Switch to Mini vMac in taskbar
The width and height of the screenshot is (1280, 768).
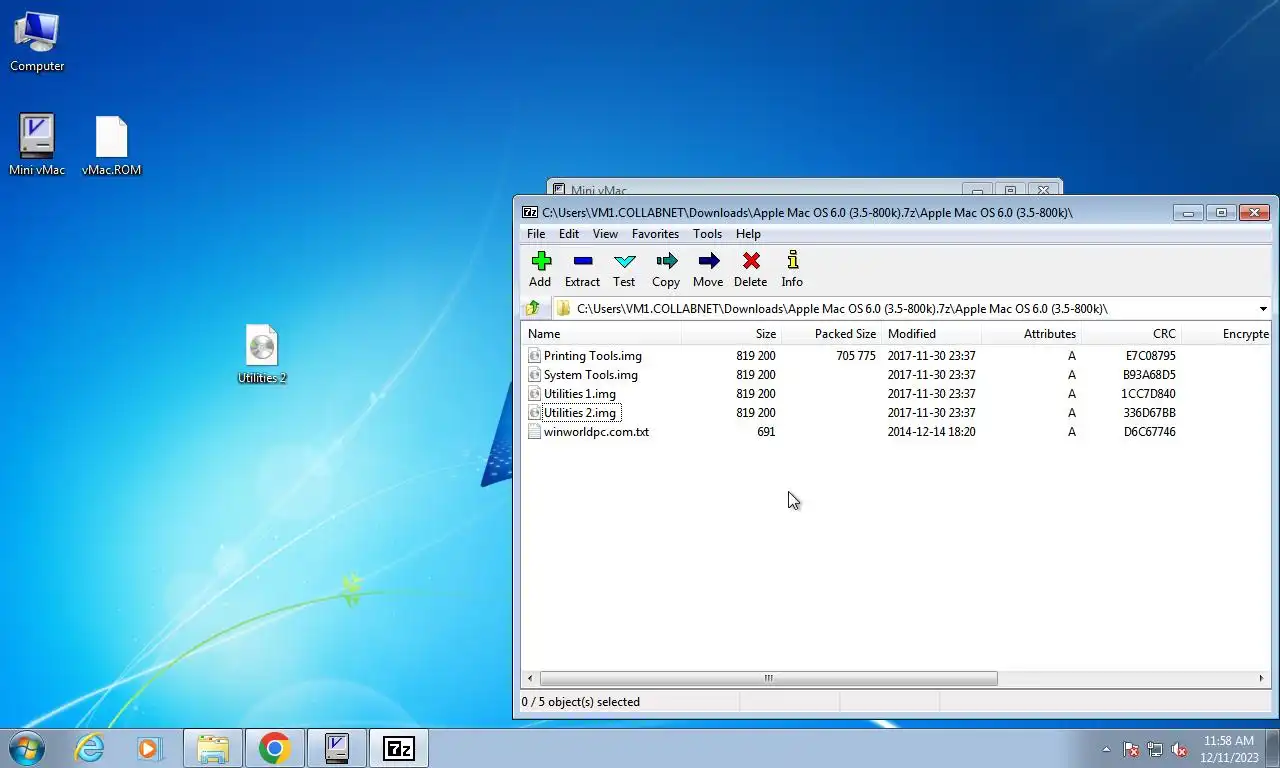click(x=337, y=748)
